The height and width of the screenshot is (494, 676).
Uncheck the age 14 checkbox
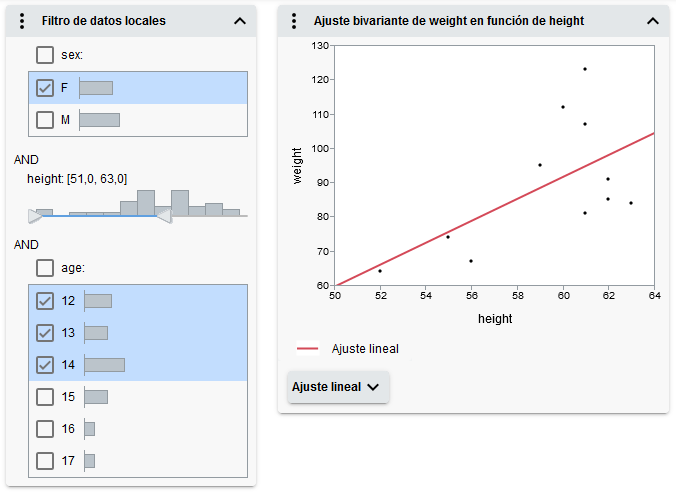coord(45,364)
